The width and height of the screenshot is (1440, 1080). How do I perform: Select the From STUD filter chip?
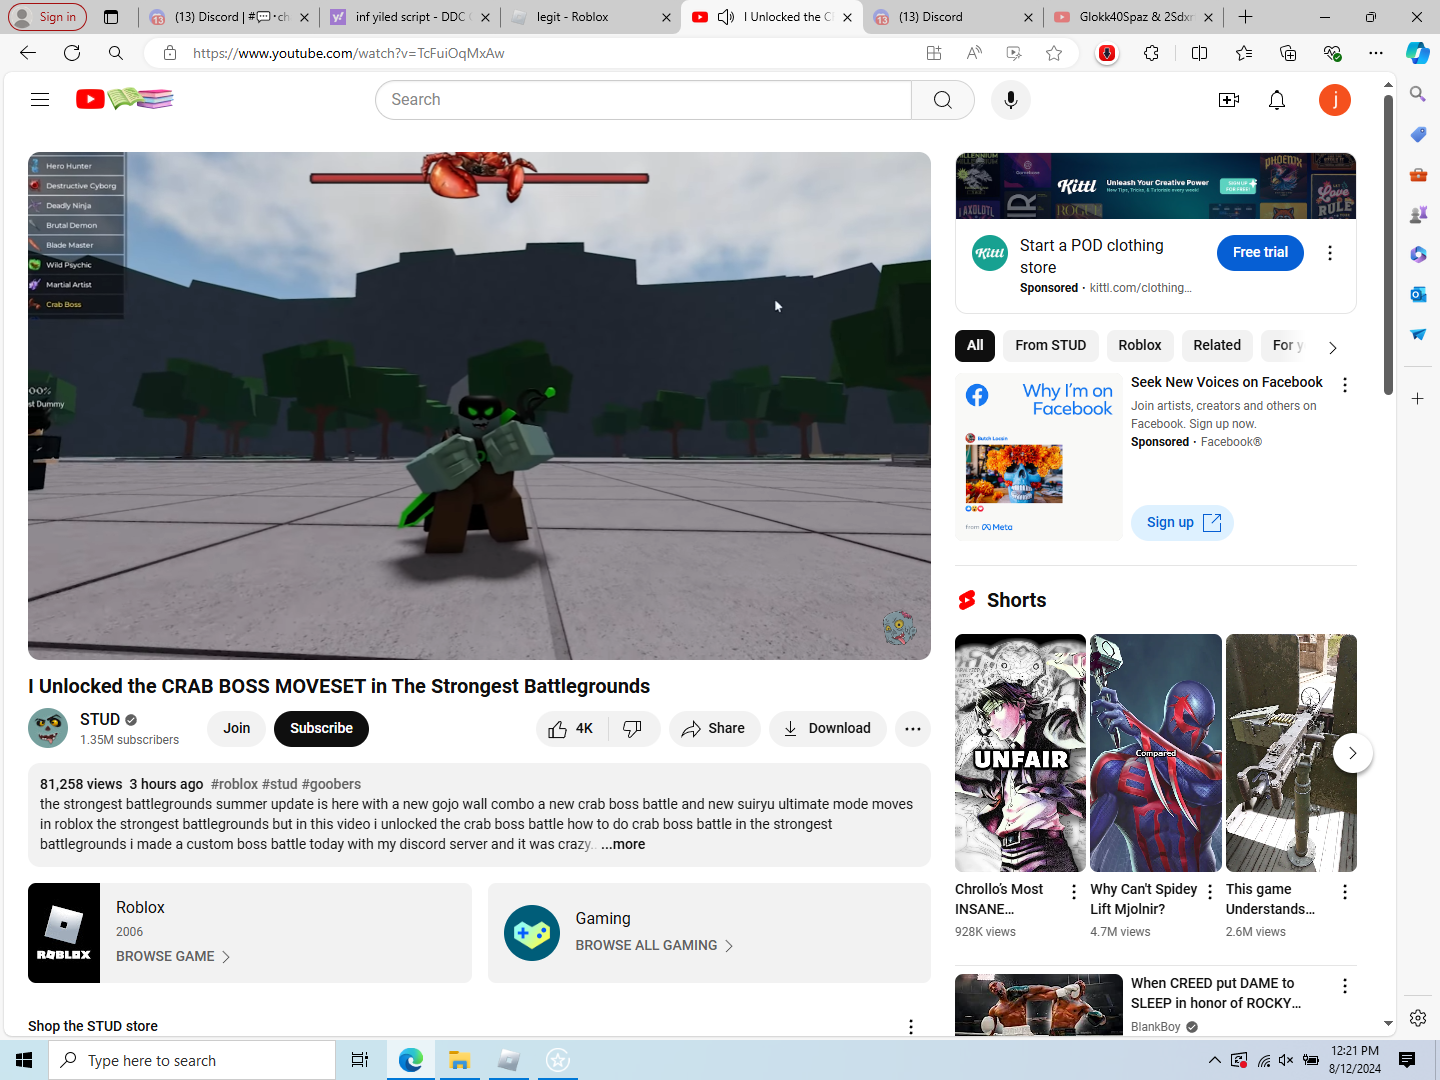(1050, 346)
